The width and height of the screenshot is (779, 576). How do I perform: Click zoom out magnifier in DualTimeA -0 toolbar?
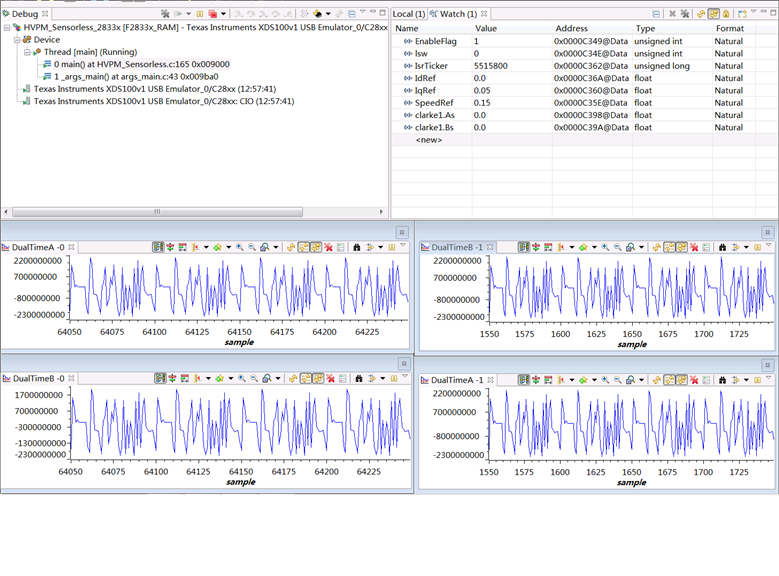pos(252,247)
